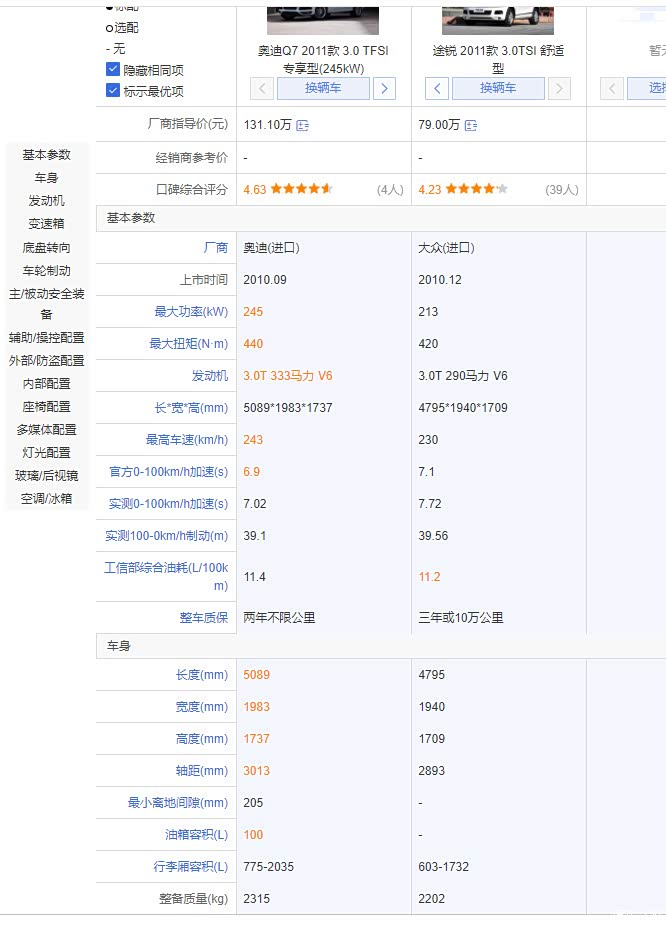The height and width of the screenshot is (926, 666).
Task: Click Audi Q7 car thumbnail image
Action: coord(323,21)
